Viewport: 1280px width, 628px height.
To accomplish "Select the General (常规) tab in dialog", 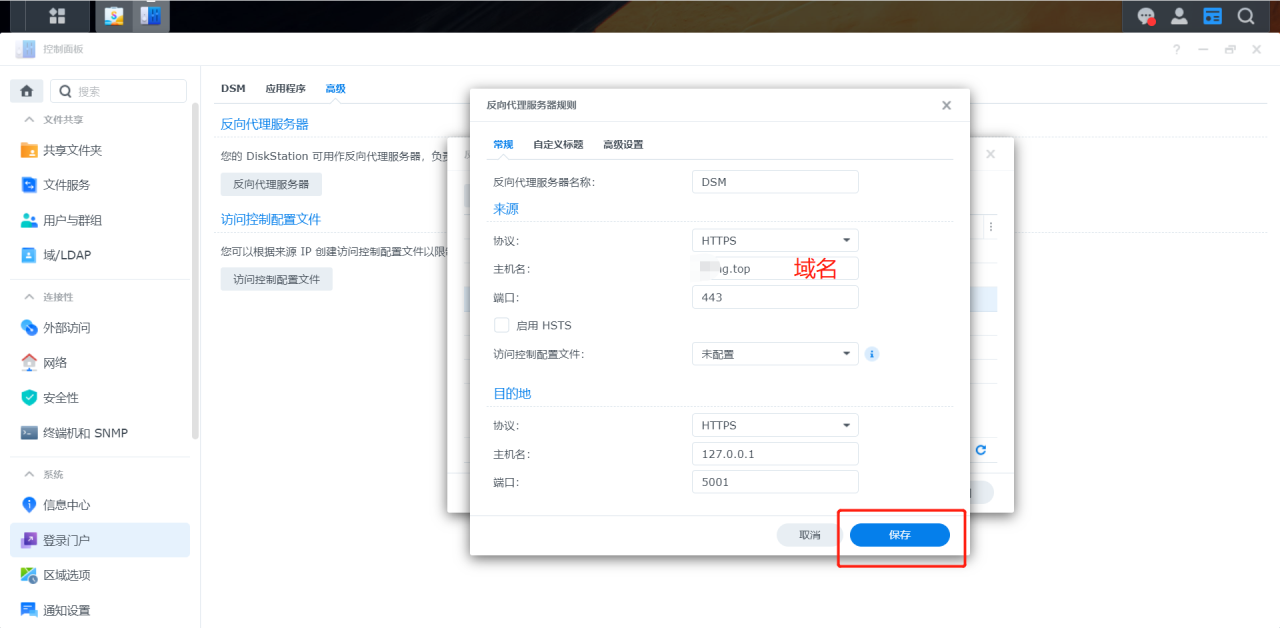I will point(503,145).
